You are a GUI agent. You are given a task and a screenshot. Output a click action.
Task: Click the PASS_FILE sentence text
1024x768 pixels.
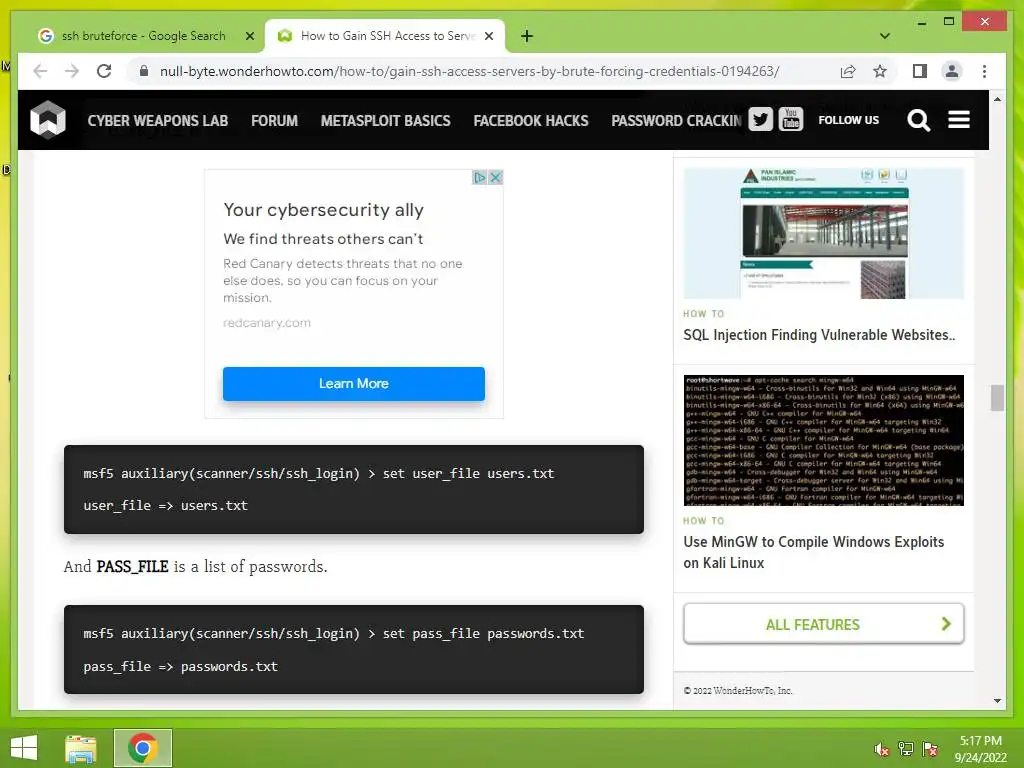[x=195, y=566]
